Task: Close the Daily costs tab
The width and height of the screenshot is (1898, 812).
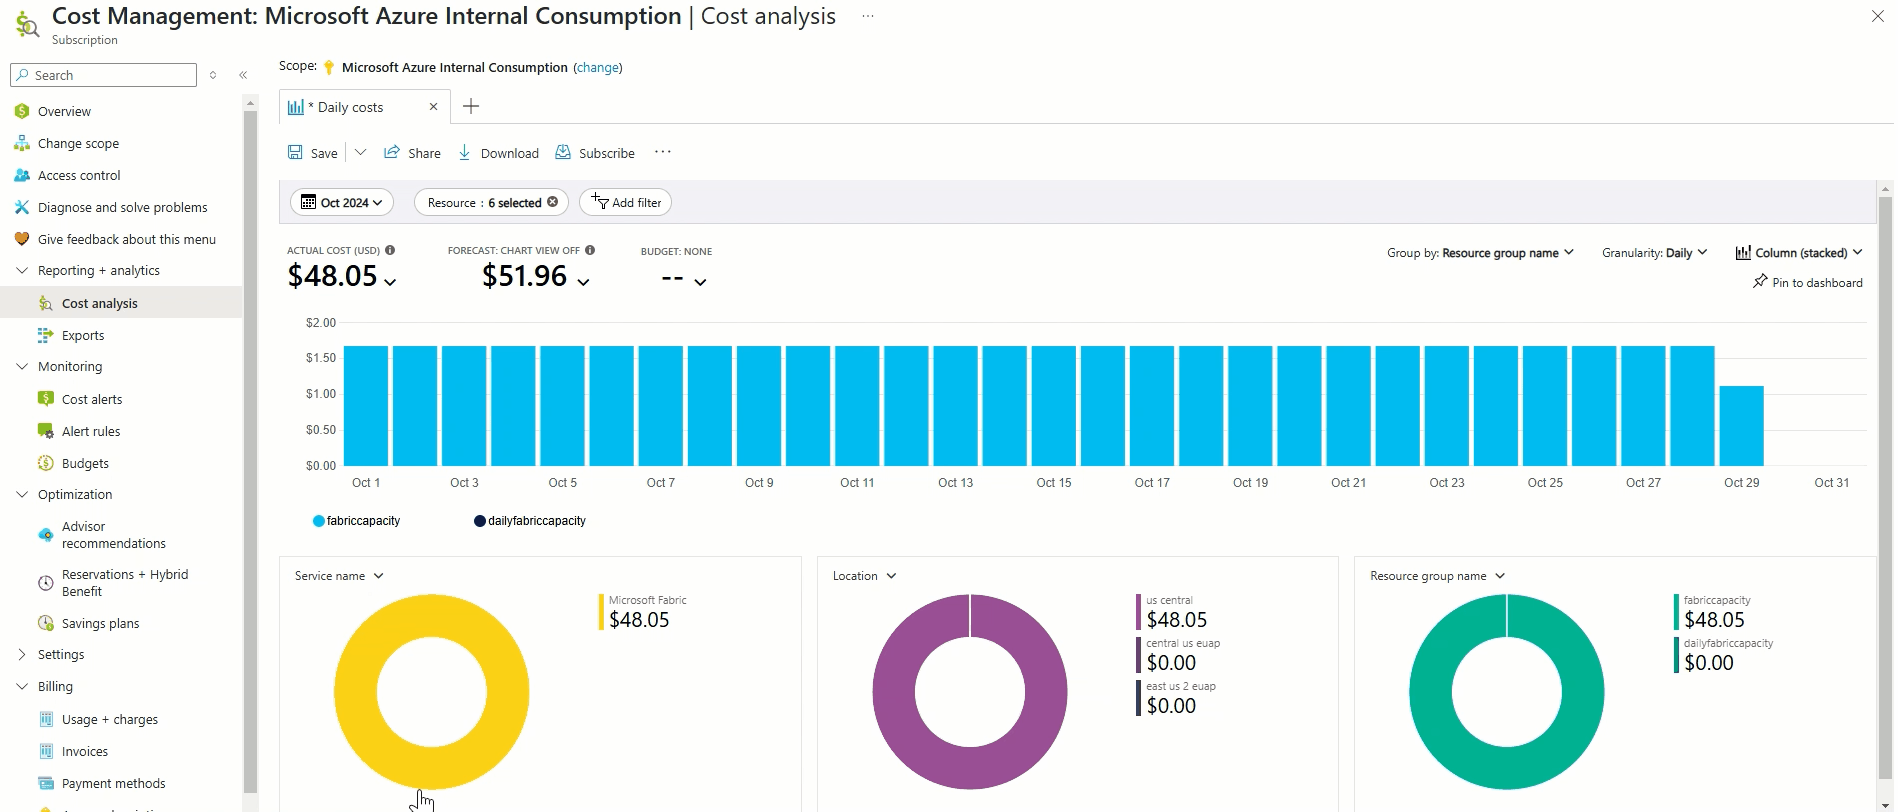Action: [x=433, y=107]
